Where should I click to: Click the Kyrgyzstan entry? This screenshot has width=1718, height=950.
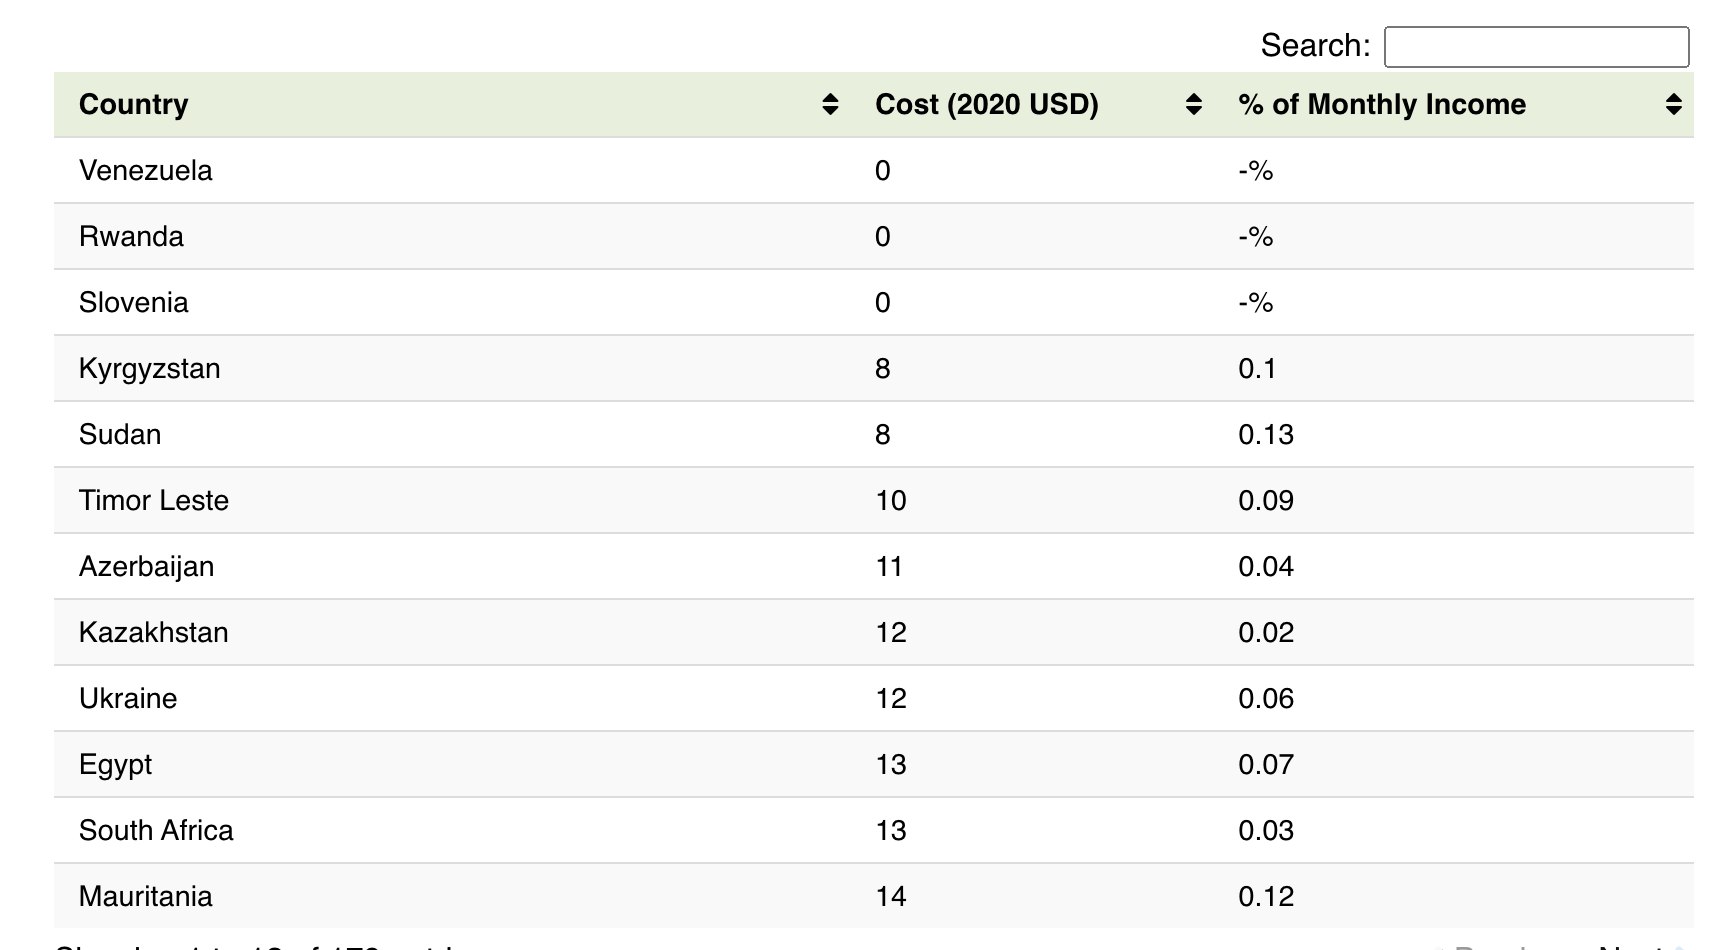[x=150, y=369]
